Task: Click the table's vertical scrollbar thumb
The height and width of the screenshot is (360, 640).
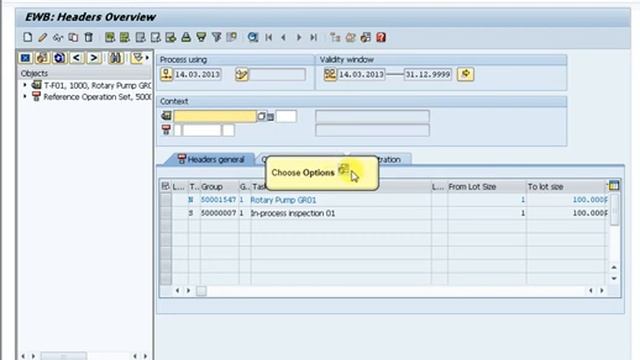Action: (614, 210)
